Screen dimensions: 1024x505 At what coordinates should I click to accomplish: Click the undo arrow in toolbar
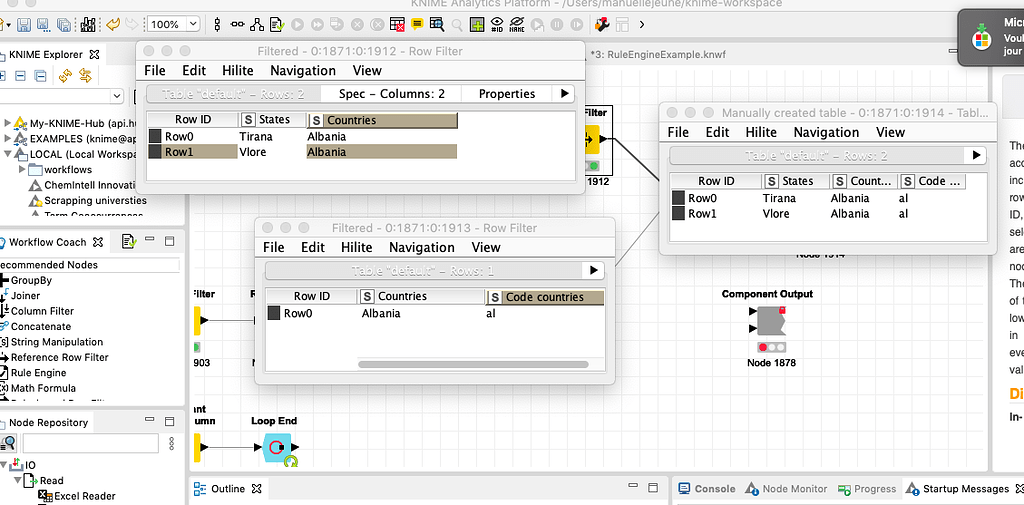pos(112,24)
